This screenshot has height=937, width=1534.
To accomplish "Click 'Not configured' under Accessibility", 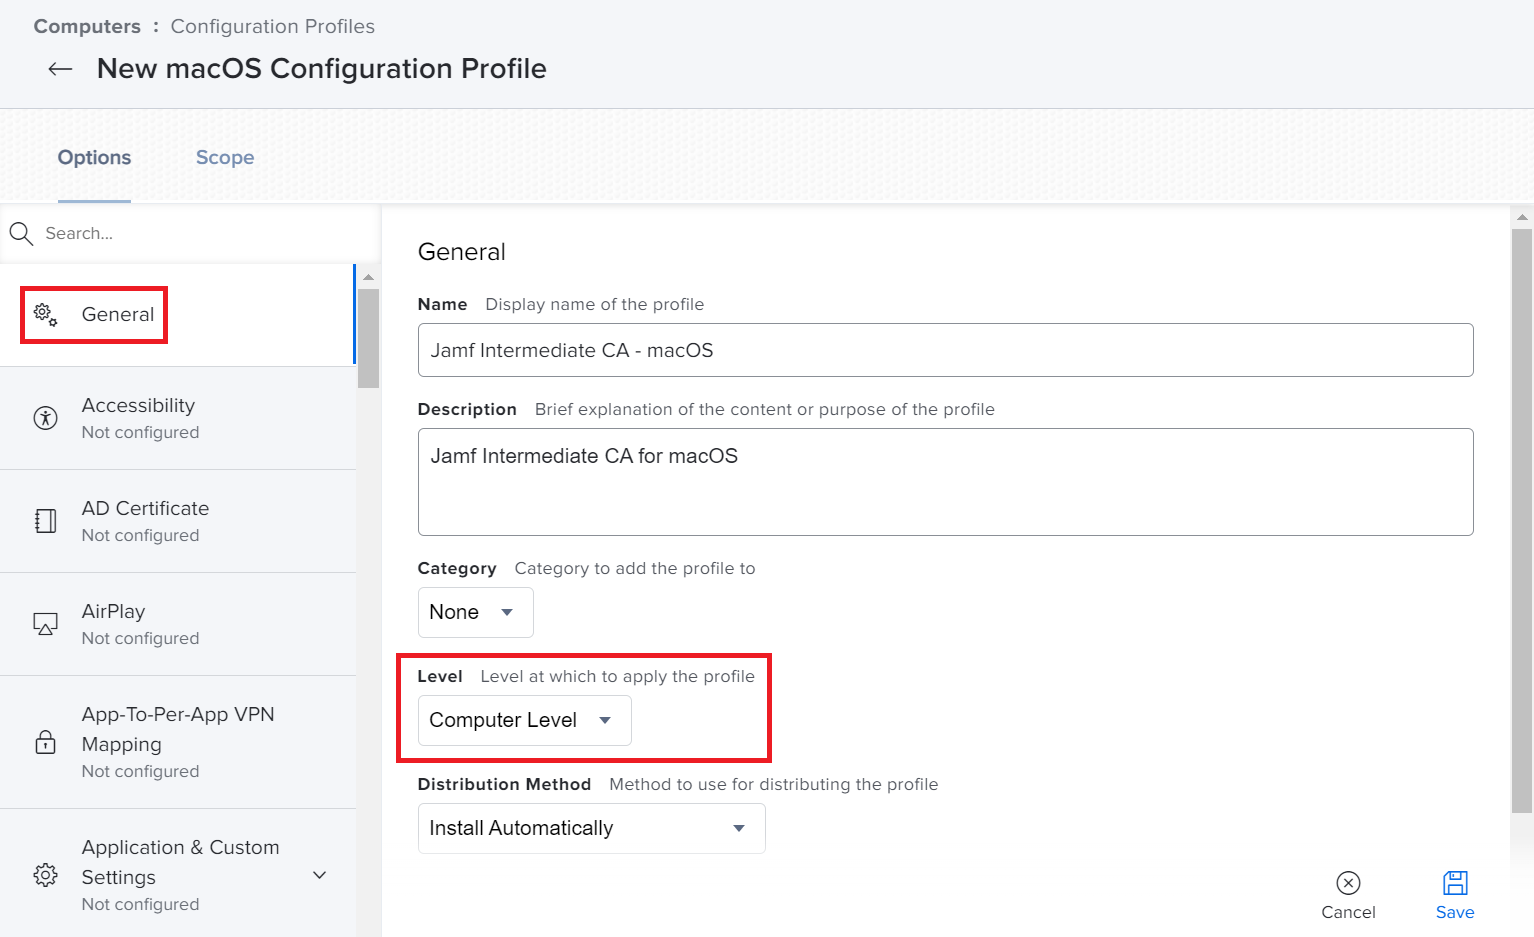I will pyautogui.click(x=140, y=432).
